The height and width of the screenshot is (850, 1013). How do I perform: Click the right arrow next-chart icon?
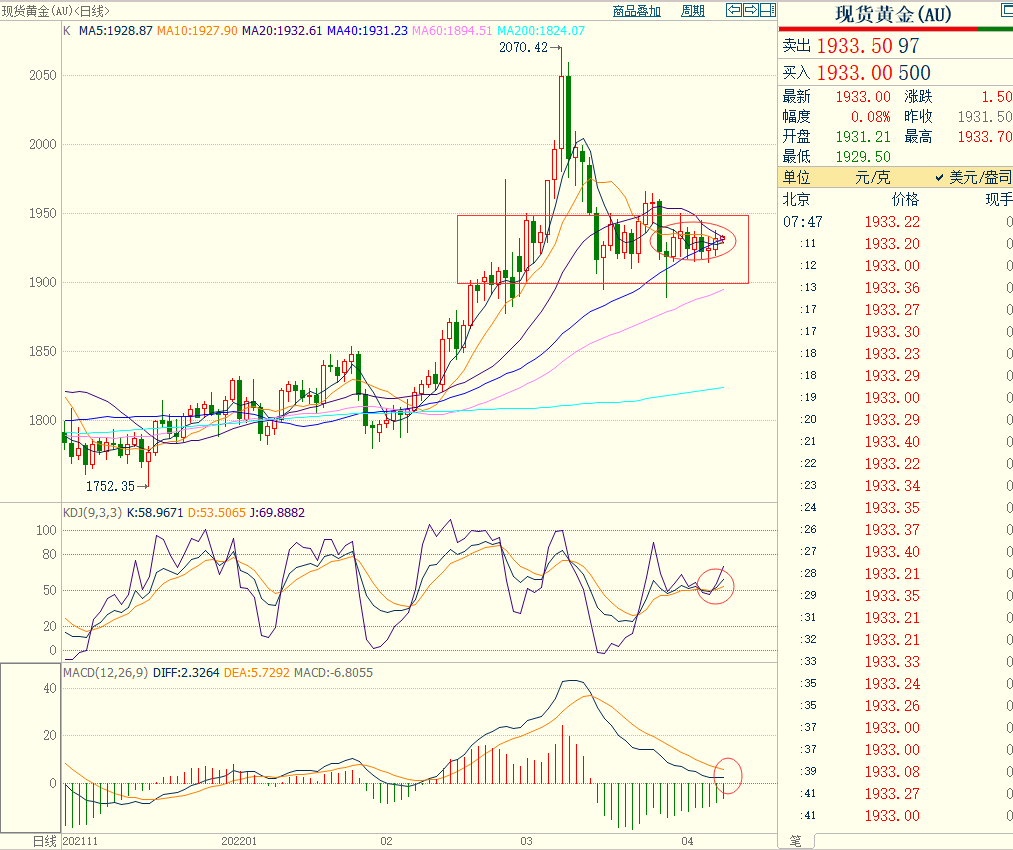tap(751, 10)
